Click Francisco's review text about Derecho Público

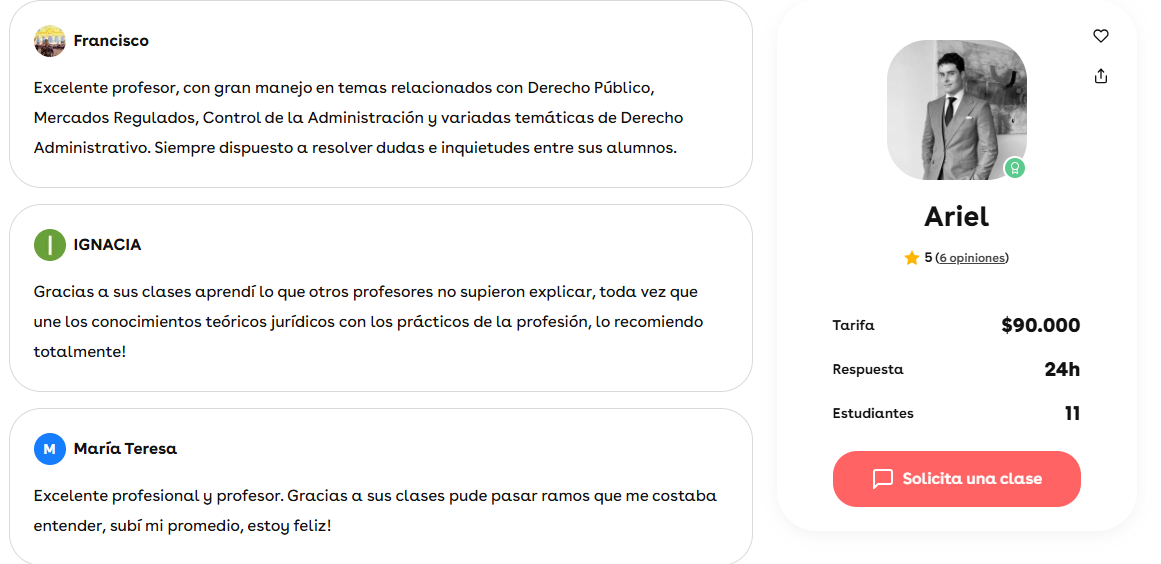[x=355, y=118]
